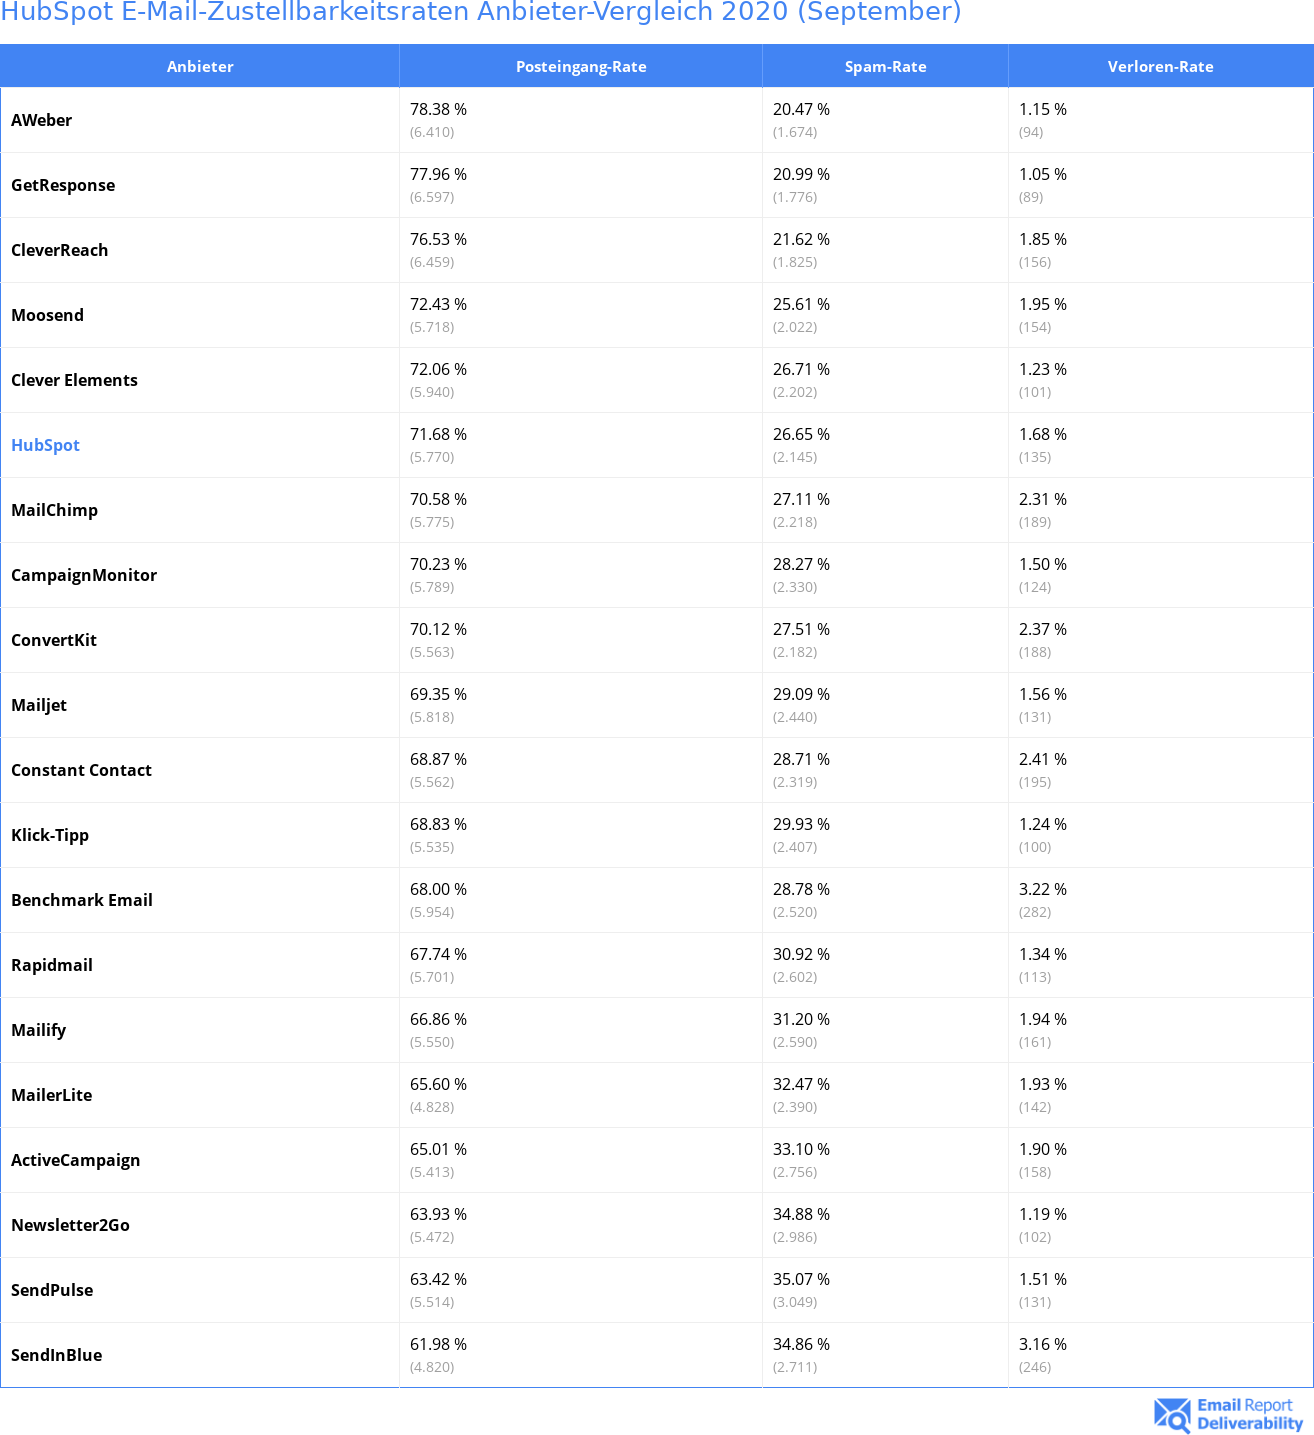Open the HubSpot provider link

click(x=45, y=445)
